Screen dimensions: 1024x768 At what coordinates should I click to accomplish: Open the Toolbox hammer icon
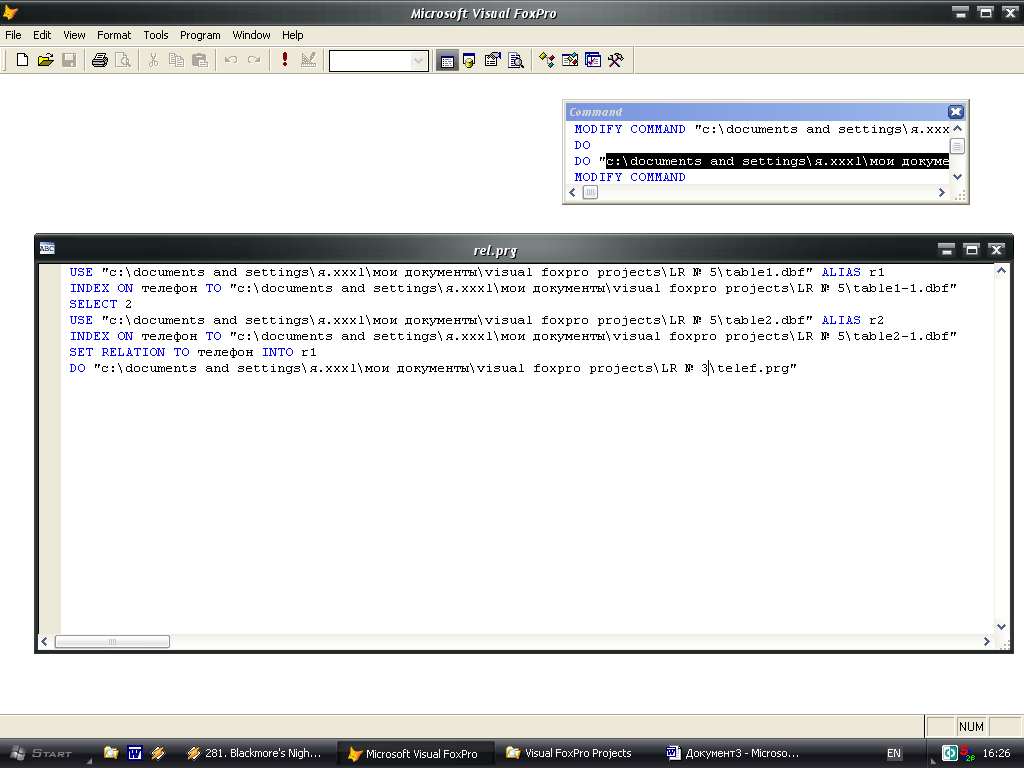click(x=616, y=60)
